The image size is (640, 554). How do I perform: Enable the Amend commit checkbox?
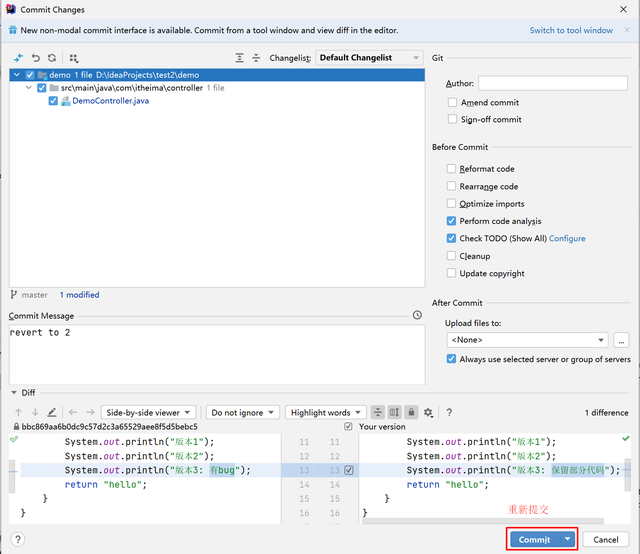click(x=452, y=103)
